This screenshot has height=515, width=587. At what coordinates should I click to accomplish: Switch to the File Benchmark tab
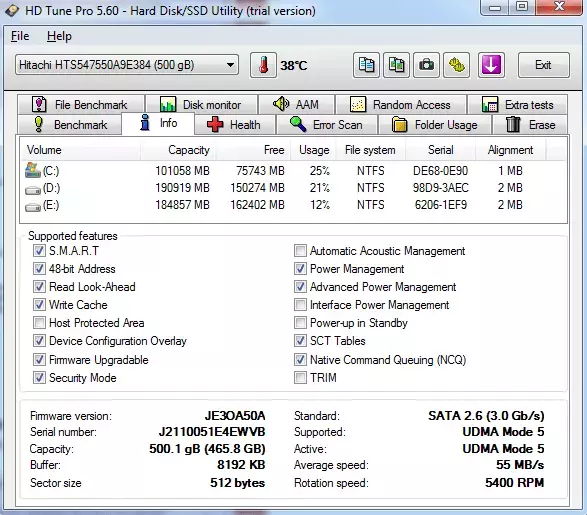(x=80, y=104)
